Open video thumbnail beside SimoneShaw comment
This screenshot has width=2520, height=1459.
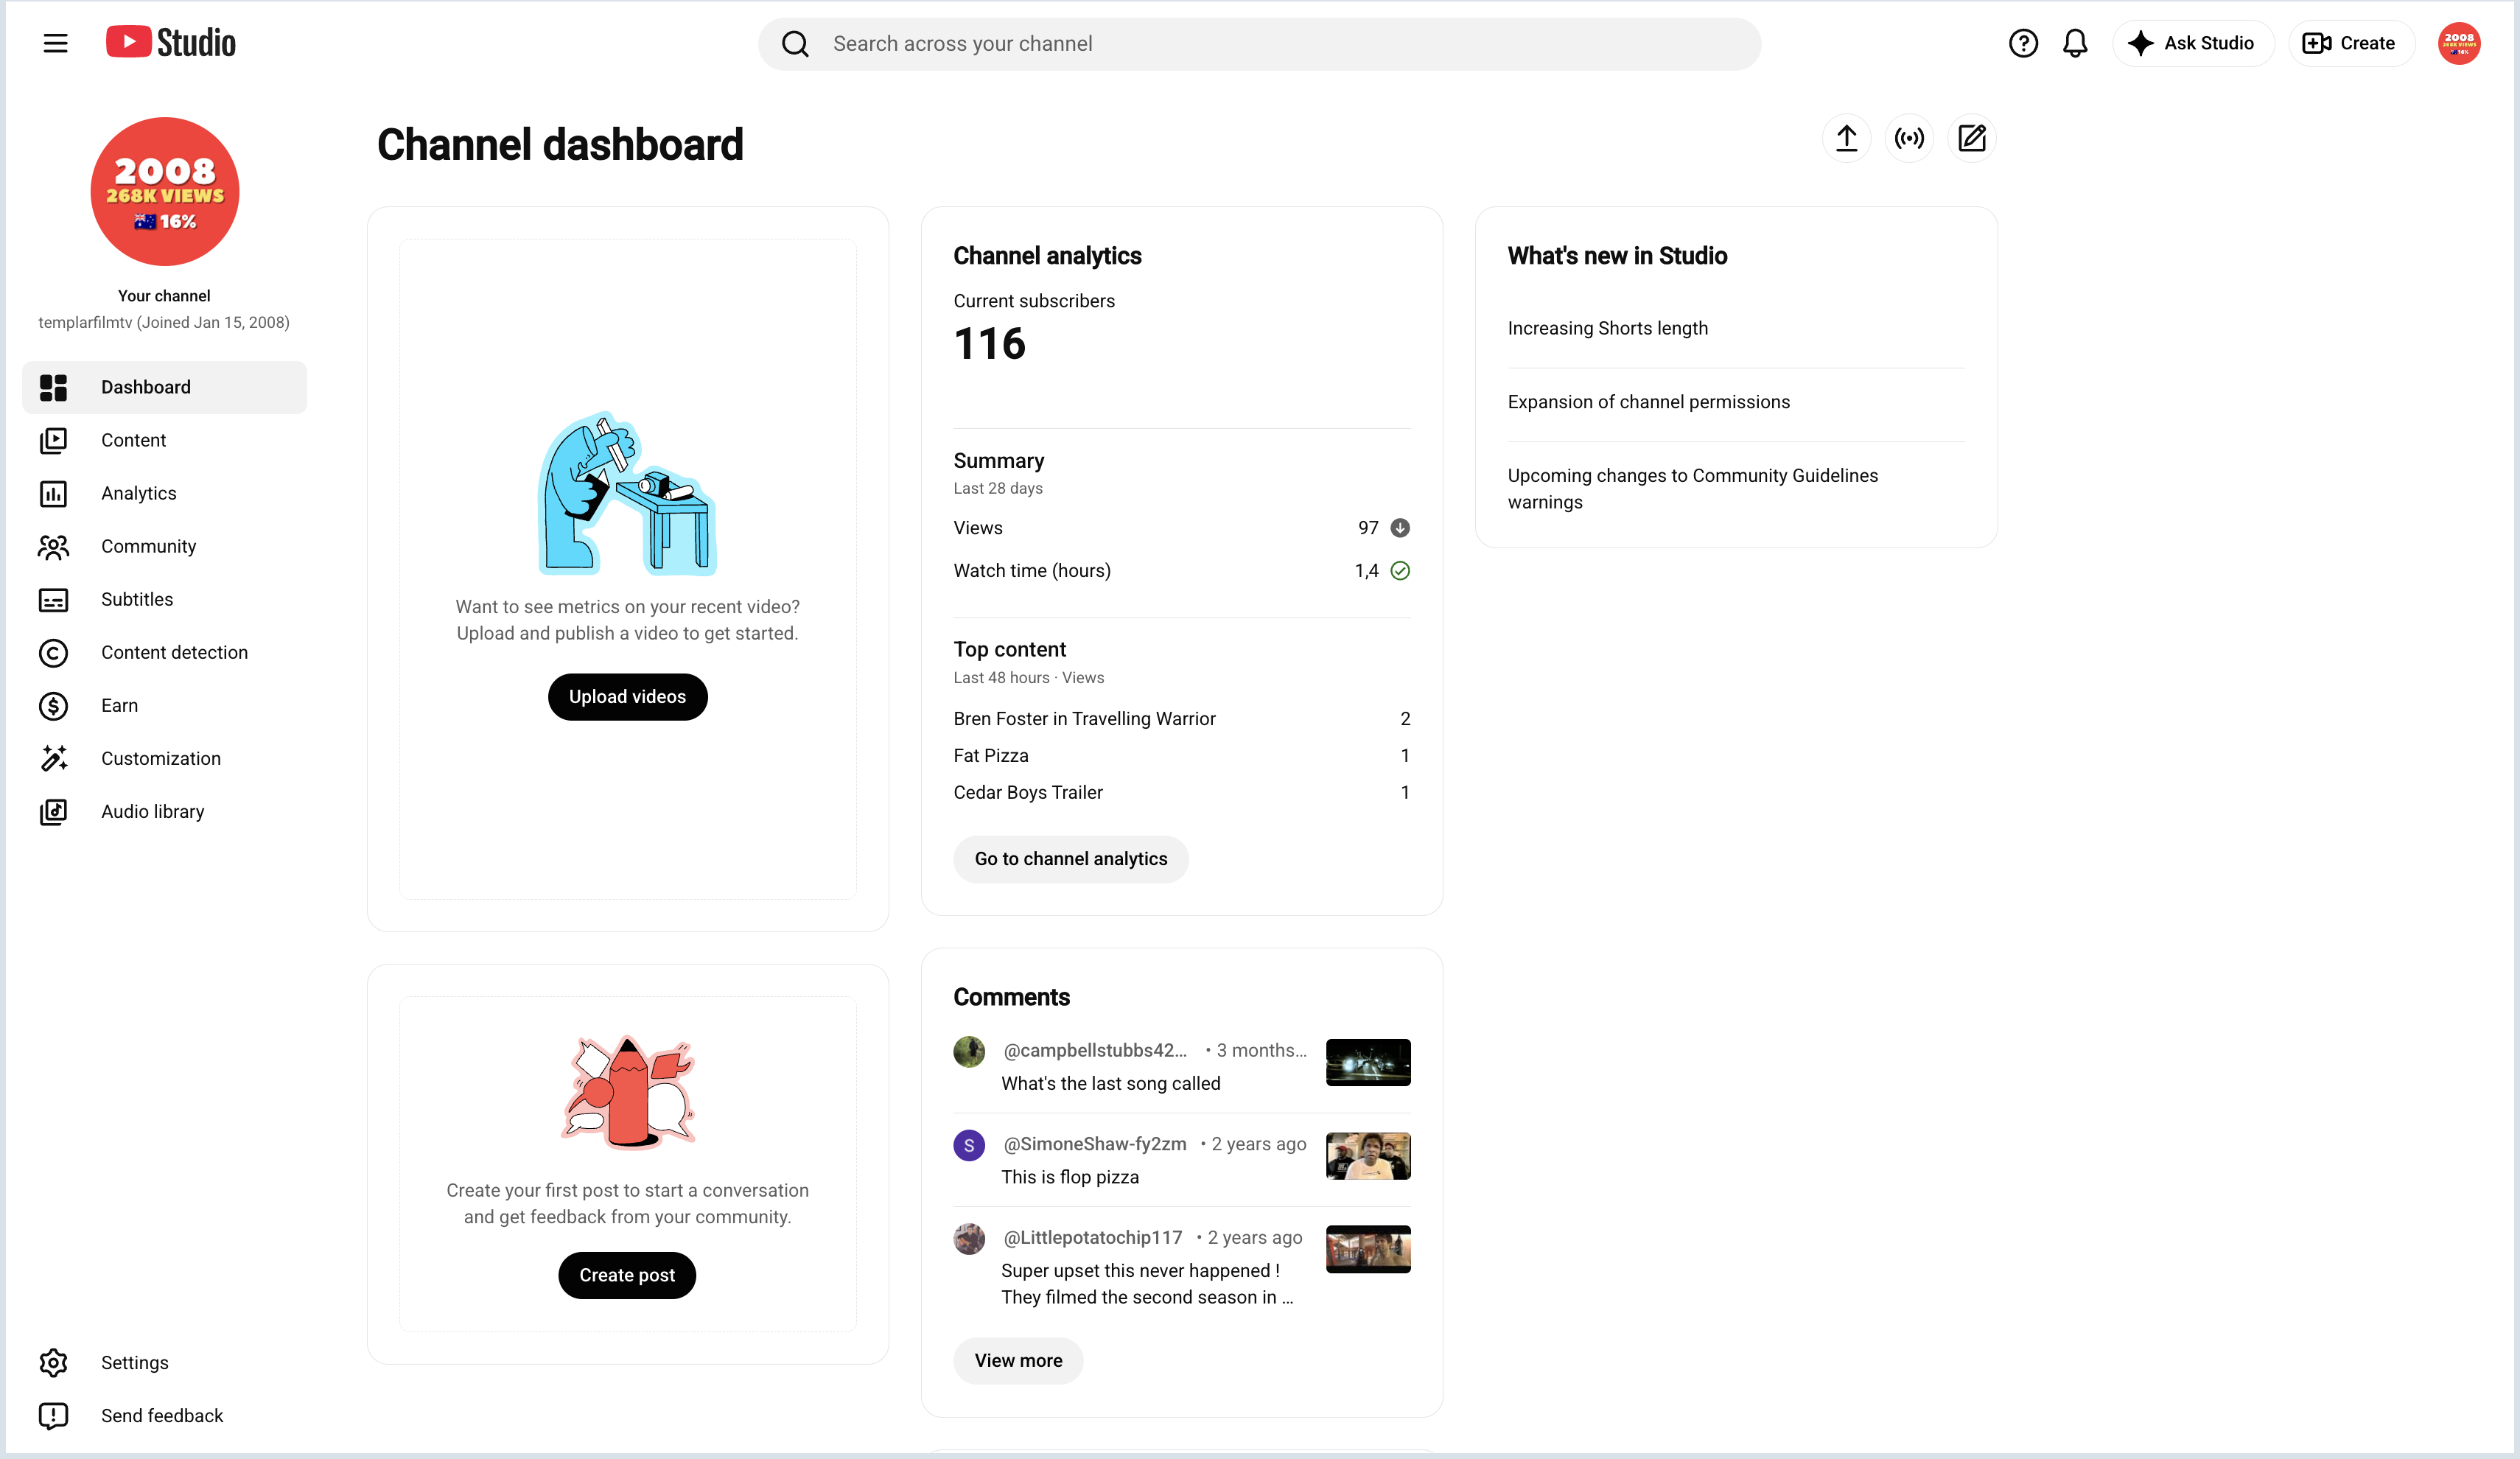click(1368, 1156)
